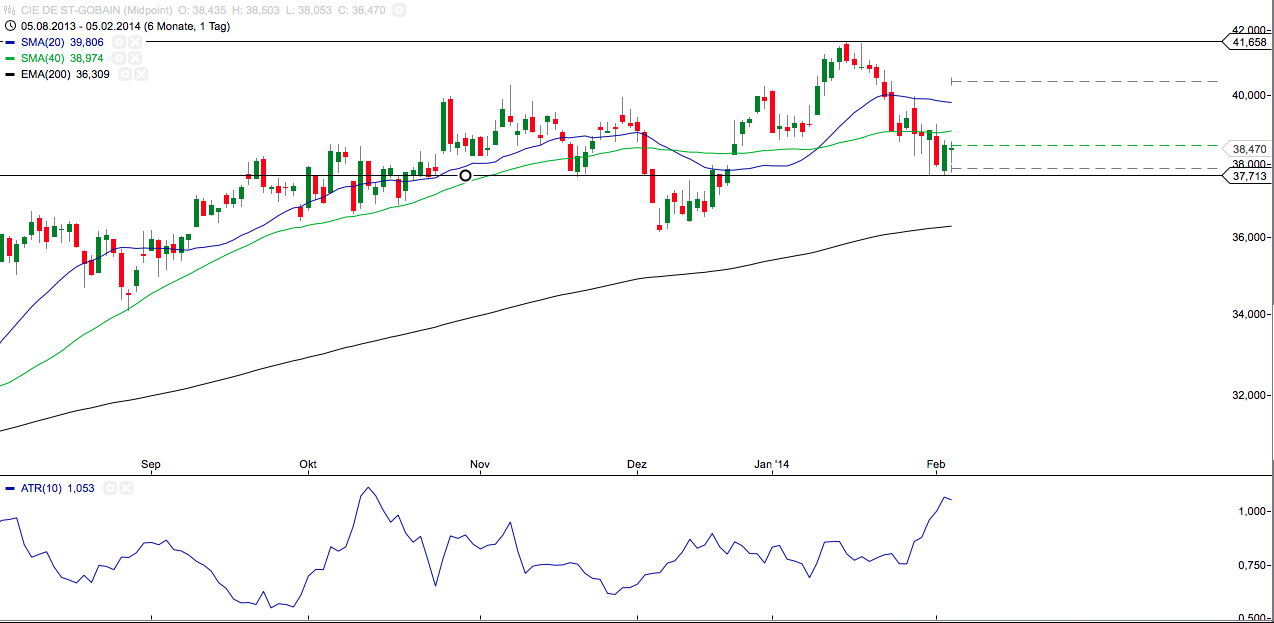Click the 32,000 price axis label
This screenshot has width=1274, height=623.
click(1251, 395)
